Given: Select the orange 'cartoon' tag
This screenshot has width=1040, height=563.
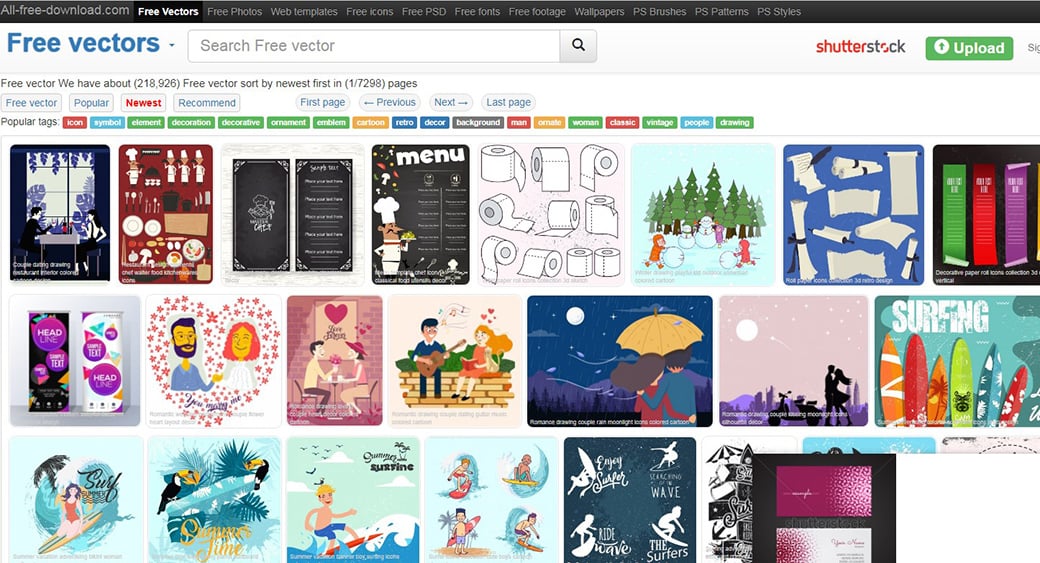Looking at the screenshot, I should pos(370,122).
